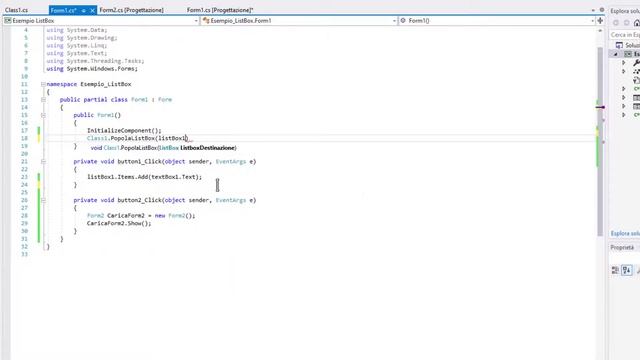Screen dimensions: 640x360
Task: Collapse the class Form1 outlining block
Action: click(43, 100)
